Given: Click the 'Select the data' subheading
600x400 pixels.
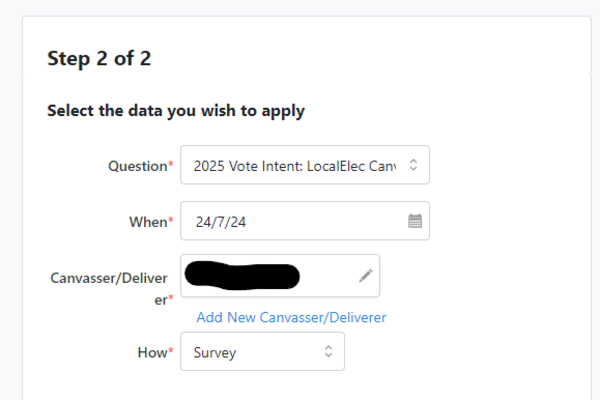Looking at the screenshot, I should (x=176, y=110).
